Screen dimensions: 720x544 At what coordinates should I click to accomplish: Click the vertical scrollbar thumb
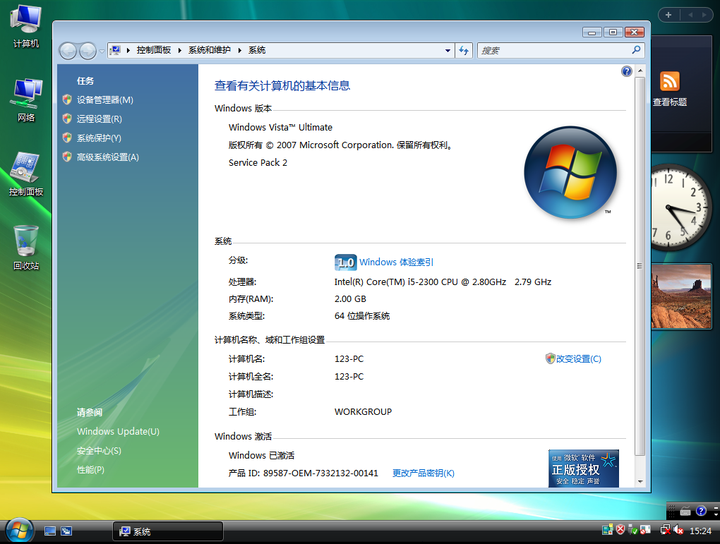coord(640,266)
